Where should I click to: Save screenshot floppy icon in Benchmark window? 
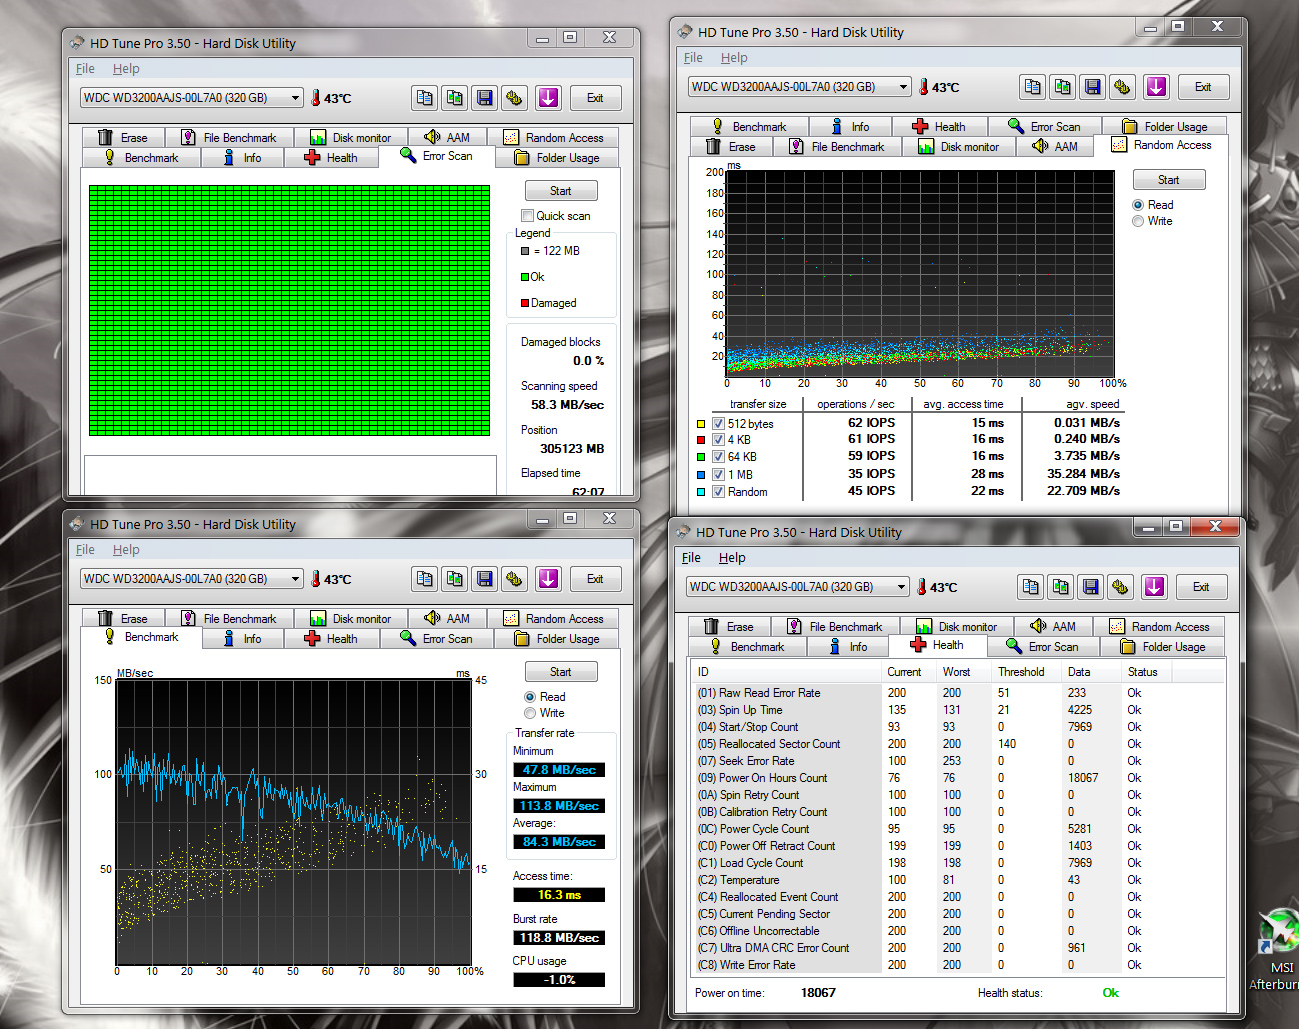click(x=485, y=579)
